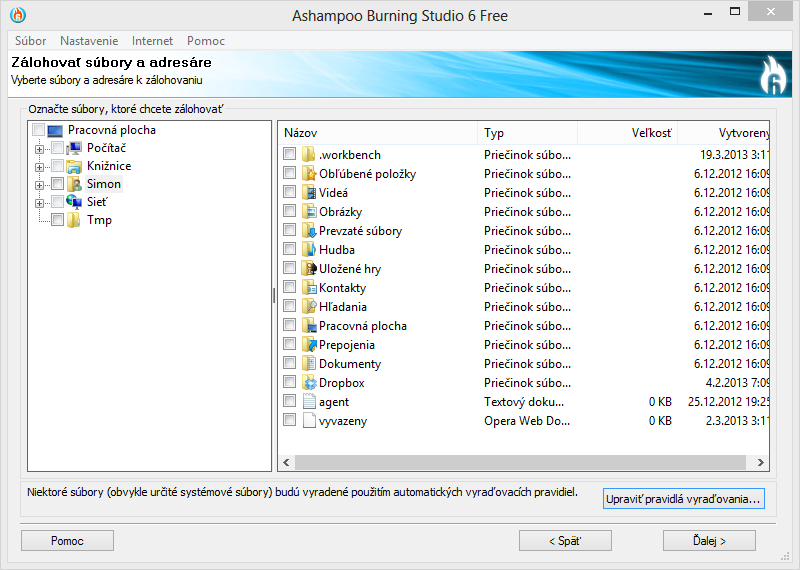Click the Ashampoo flame logo in title bar
The image size is (800, 570).
(x=18, y=15)
